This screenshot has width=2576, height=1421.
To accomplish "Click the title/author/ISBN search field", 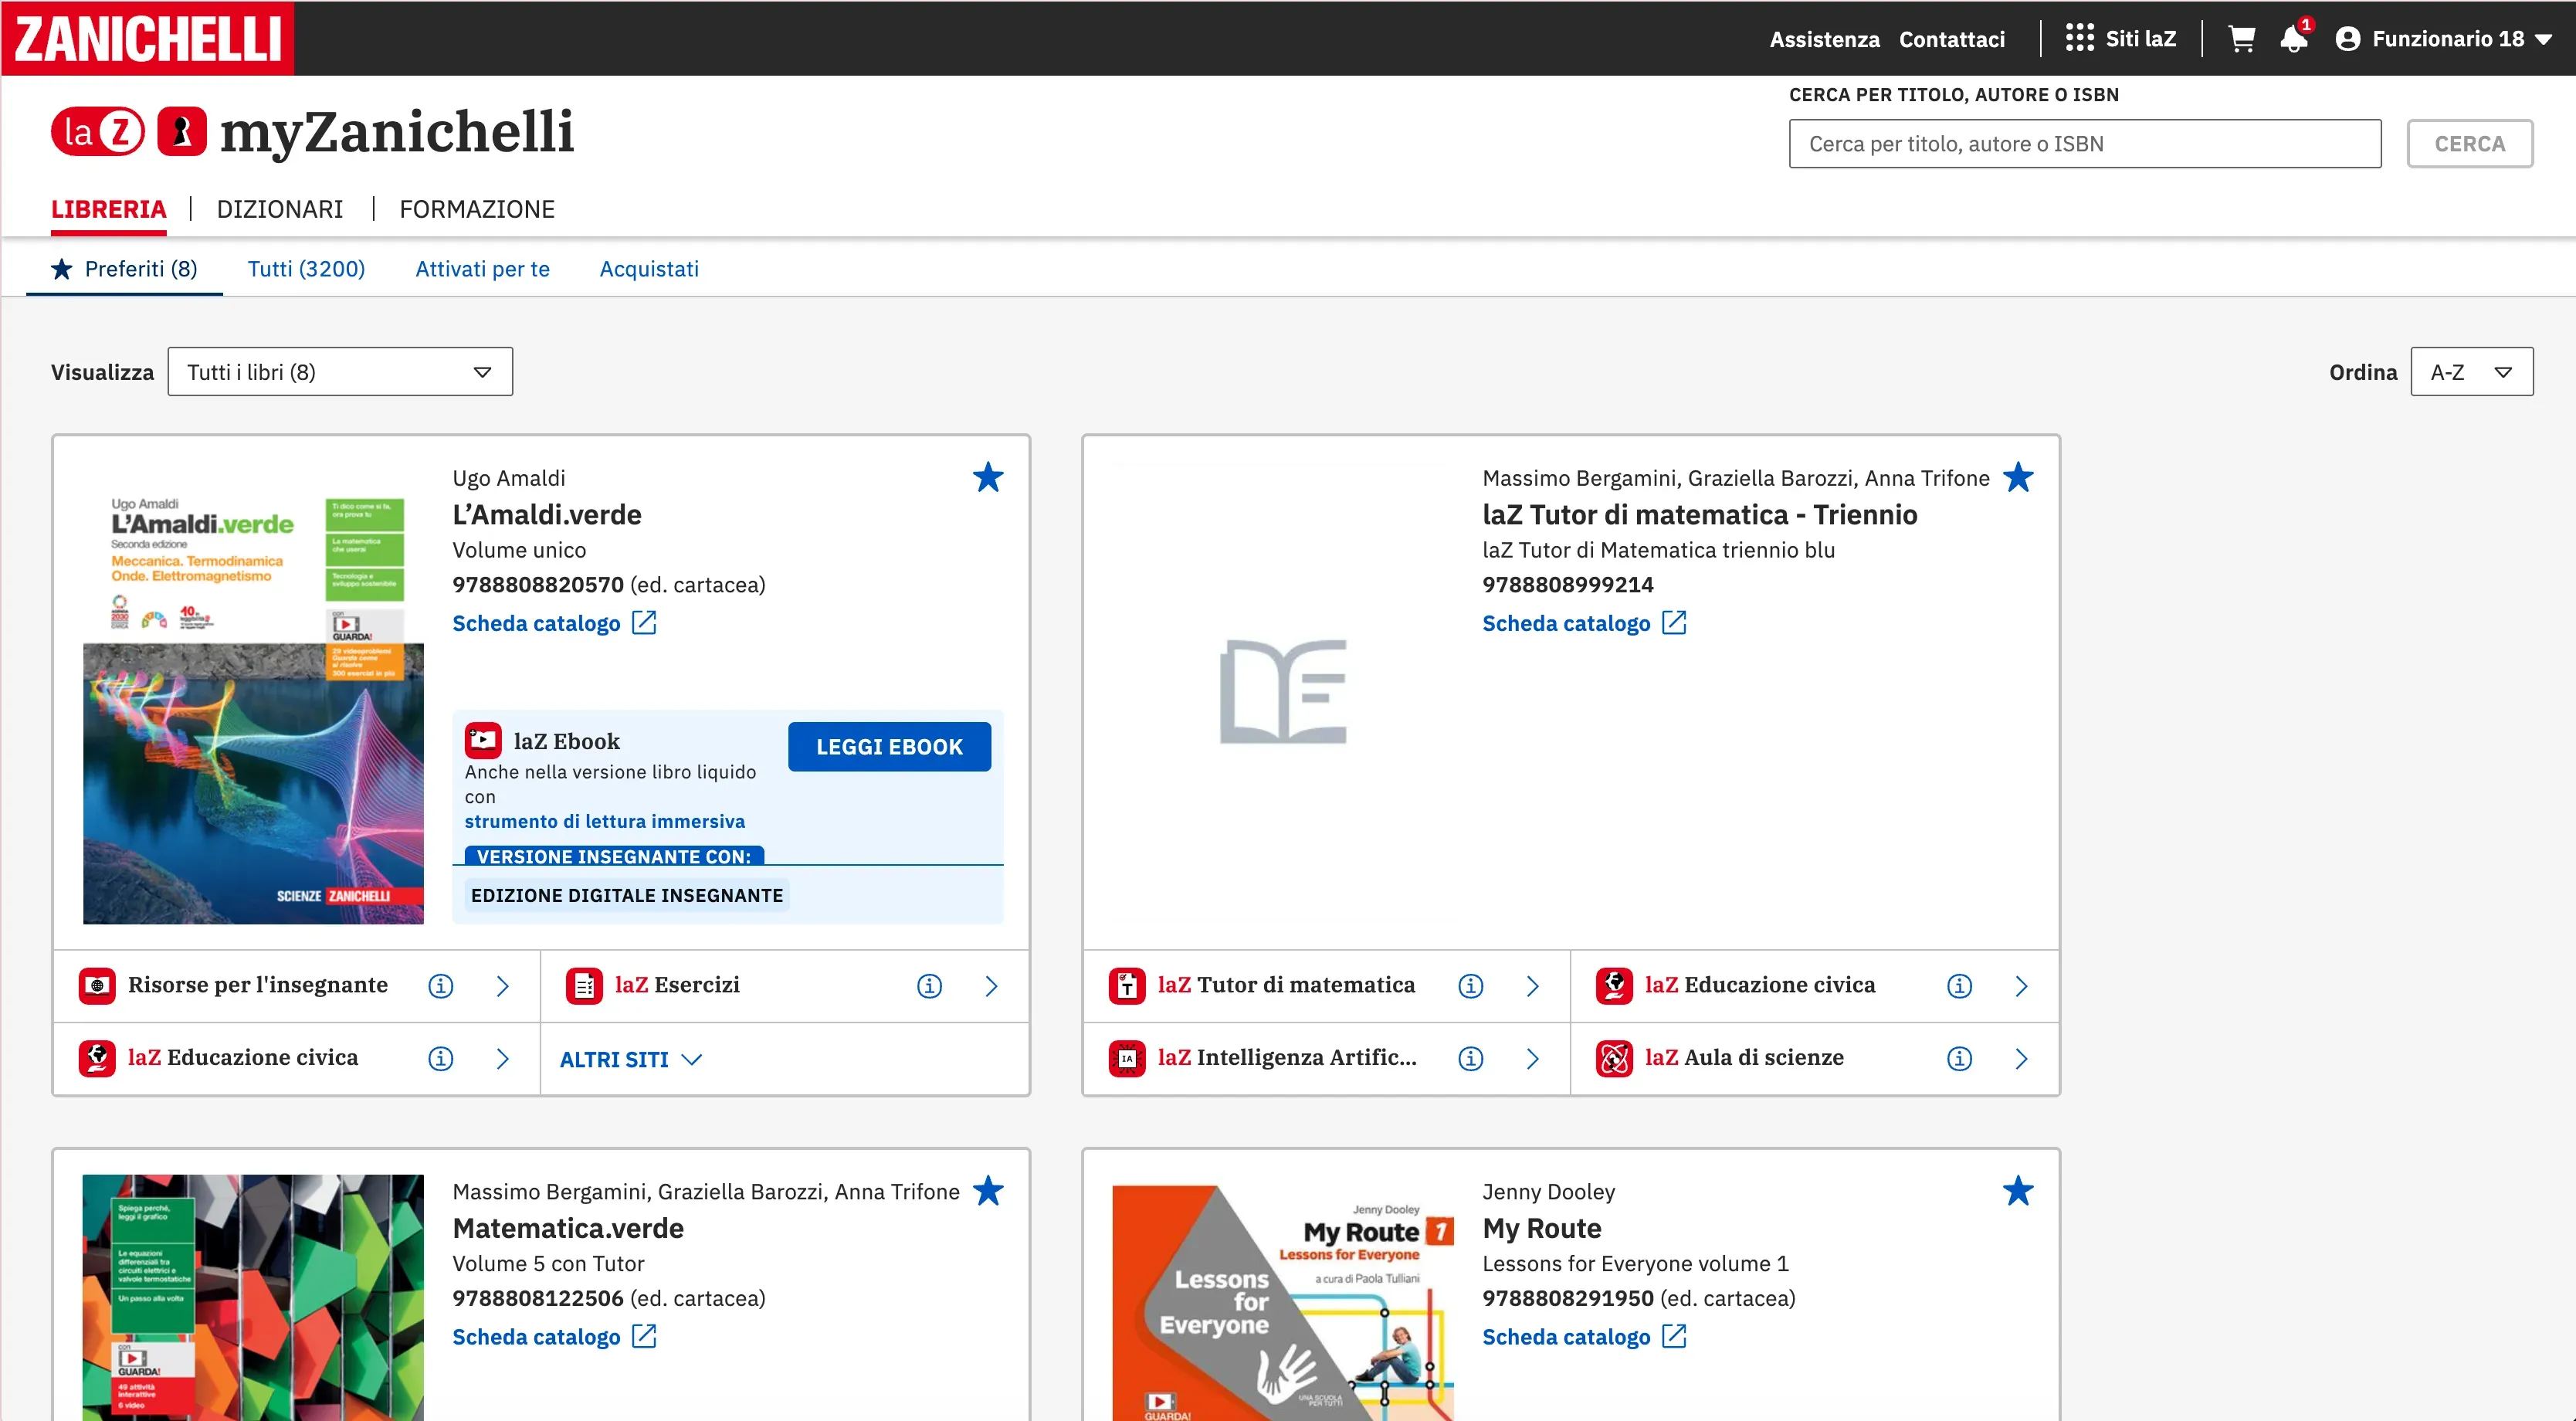I will click(x=2085, y=144).
